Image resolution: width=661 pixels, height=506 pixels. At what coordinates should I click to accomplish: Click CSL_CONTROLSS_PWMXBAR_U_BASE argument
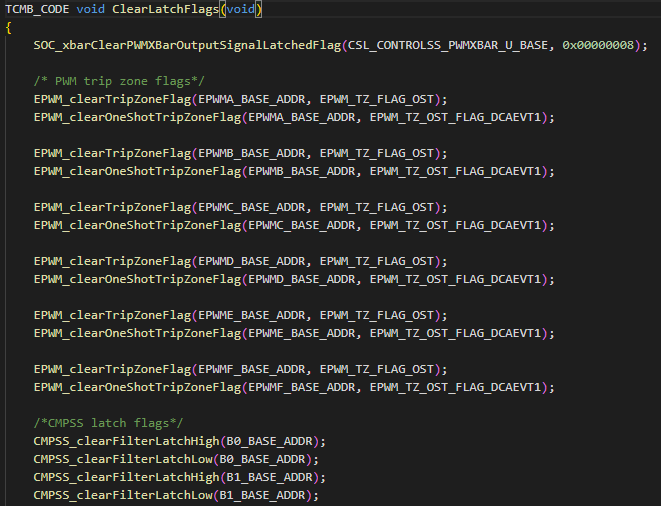pyautogui.click(x=448, y=45)
